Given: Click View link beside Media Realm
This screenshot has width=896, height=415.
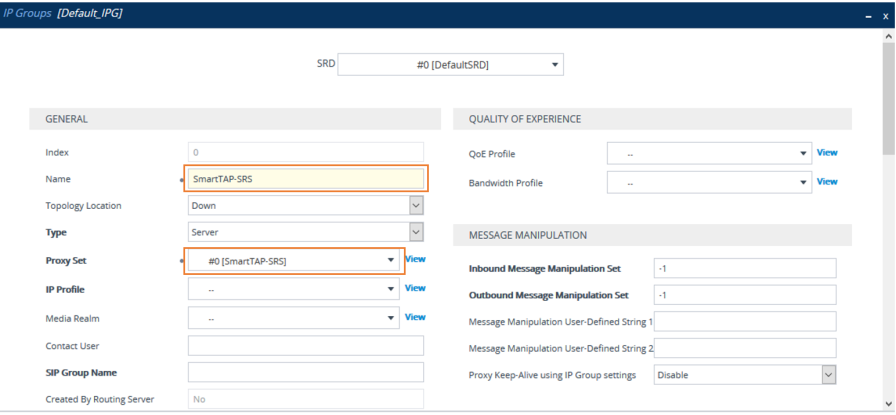Looking at the screenshot, I should click(x=415, y=317).
